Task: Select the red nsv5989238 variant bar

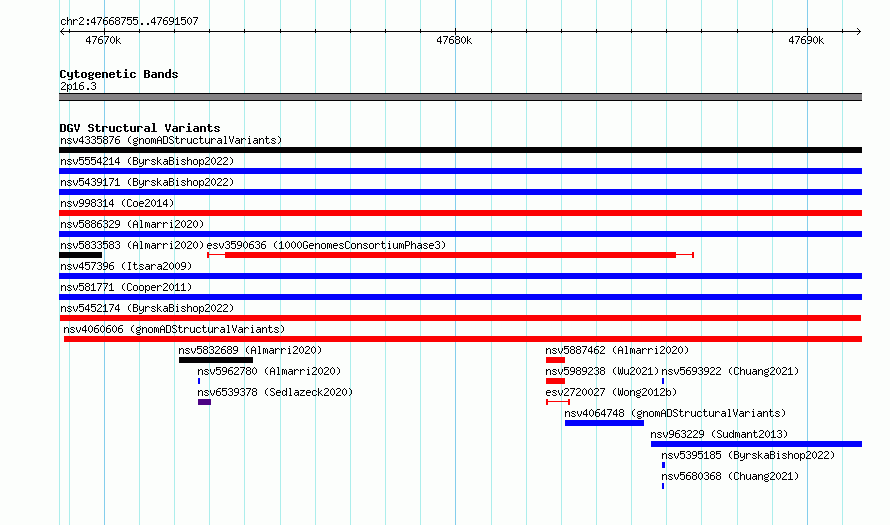Action: (555, 381)
